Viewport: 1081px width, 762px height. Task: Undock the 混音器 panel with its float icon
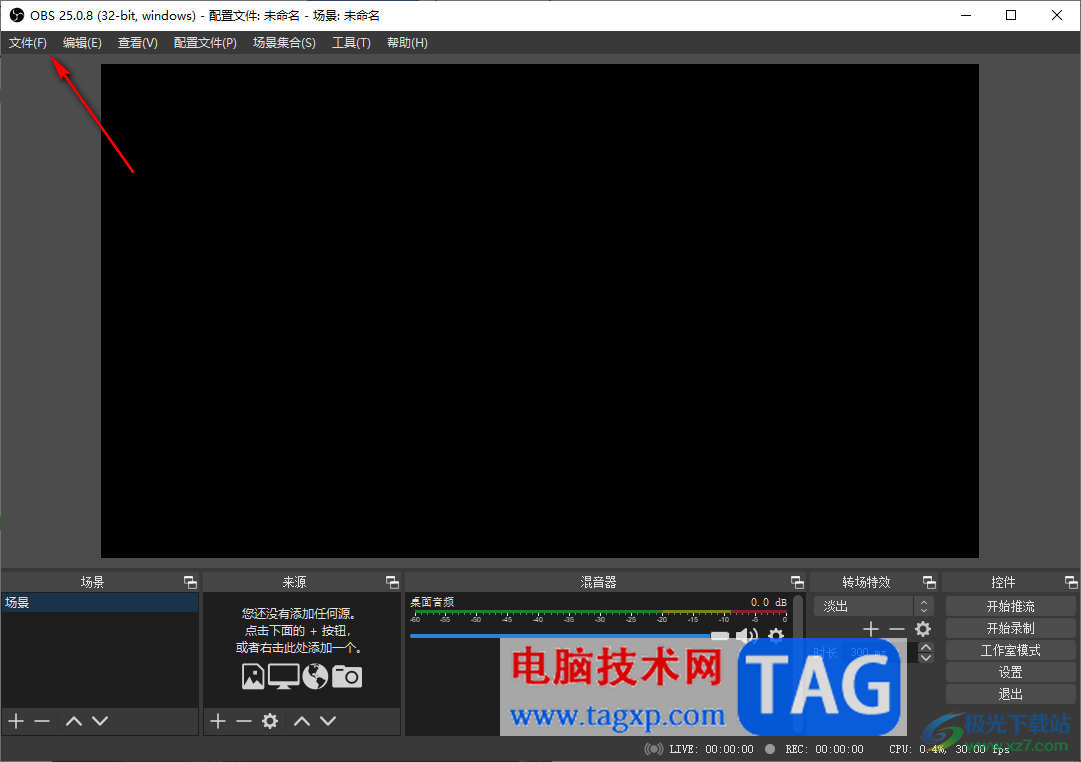797,582
